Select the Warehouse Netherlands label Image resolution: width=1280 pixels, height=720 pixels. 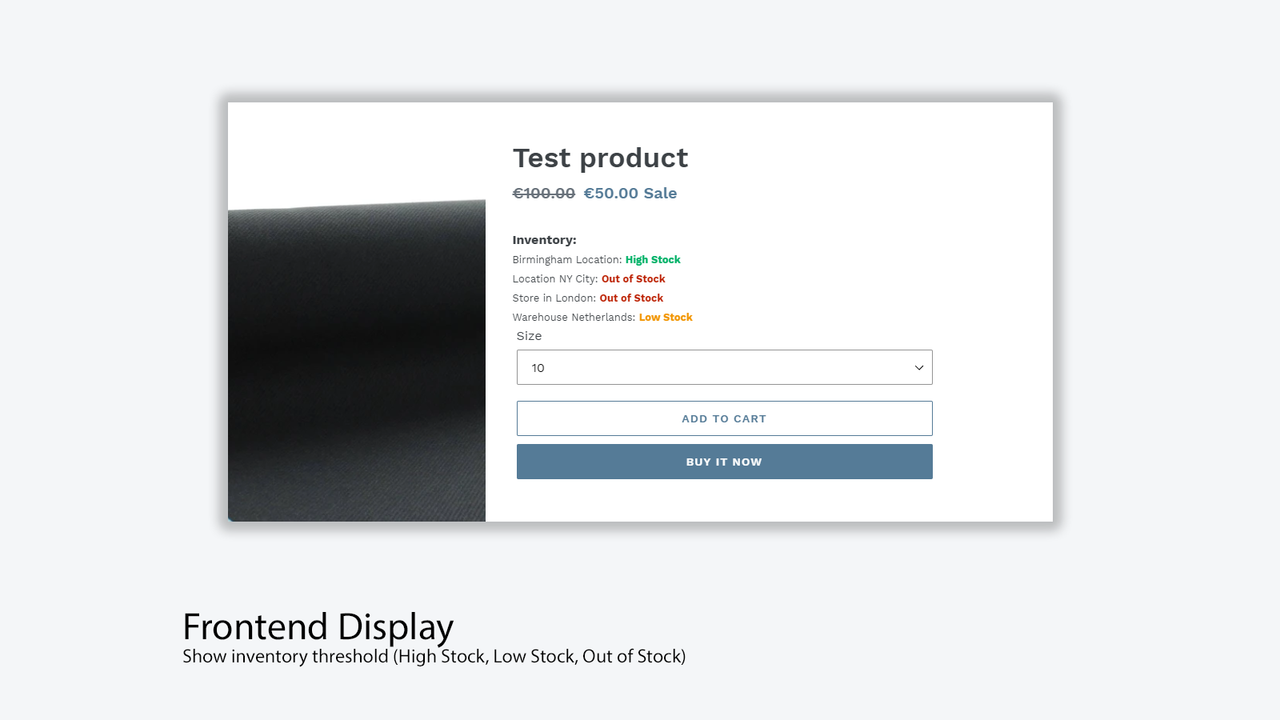[x=572, y=317]
